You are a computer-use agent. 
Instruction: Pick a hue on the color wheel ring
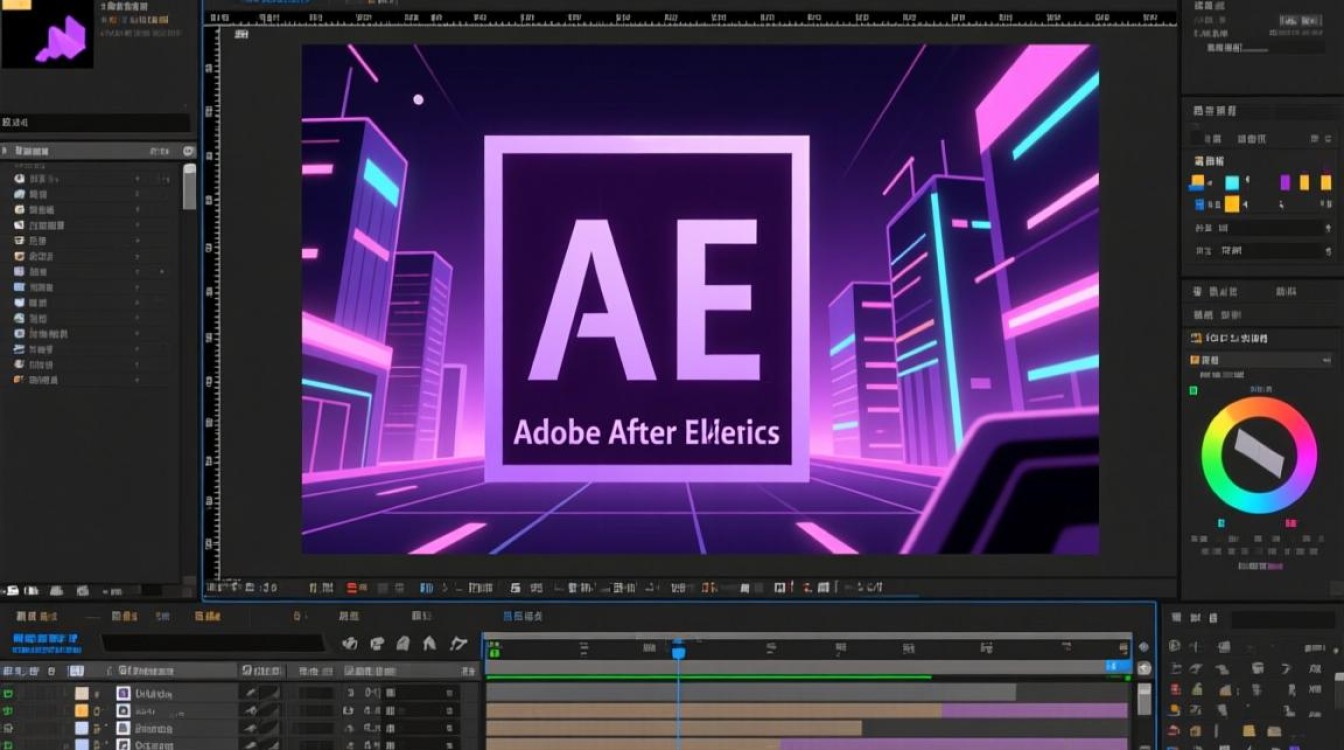coord(1259,412)
